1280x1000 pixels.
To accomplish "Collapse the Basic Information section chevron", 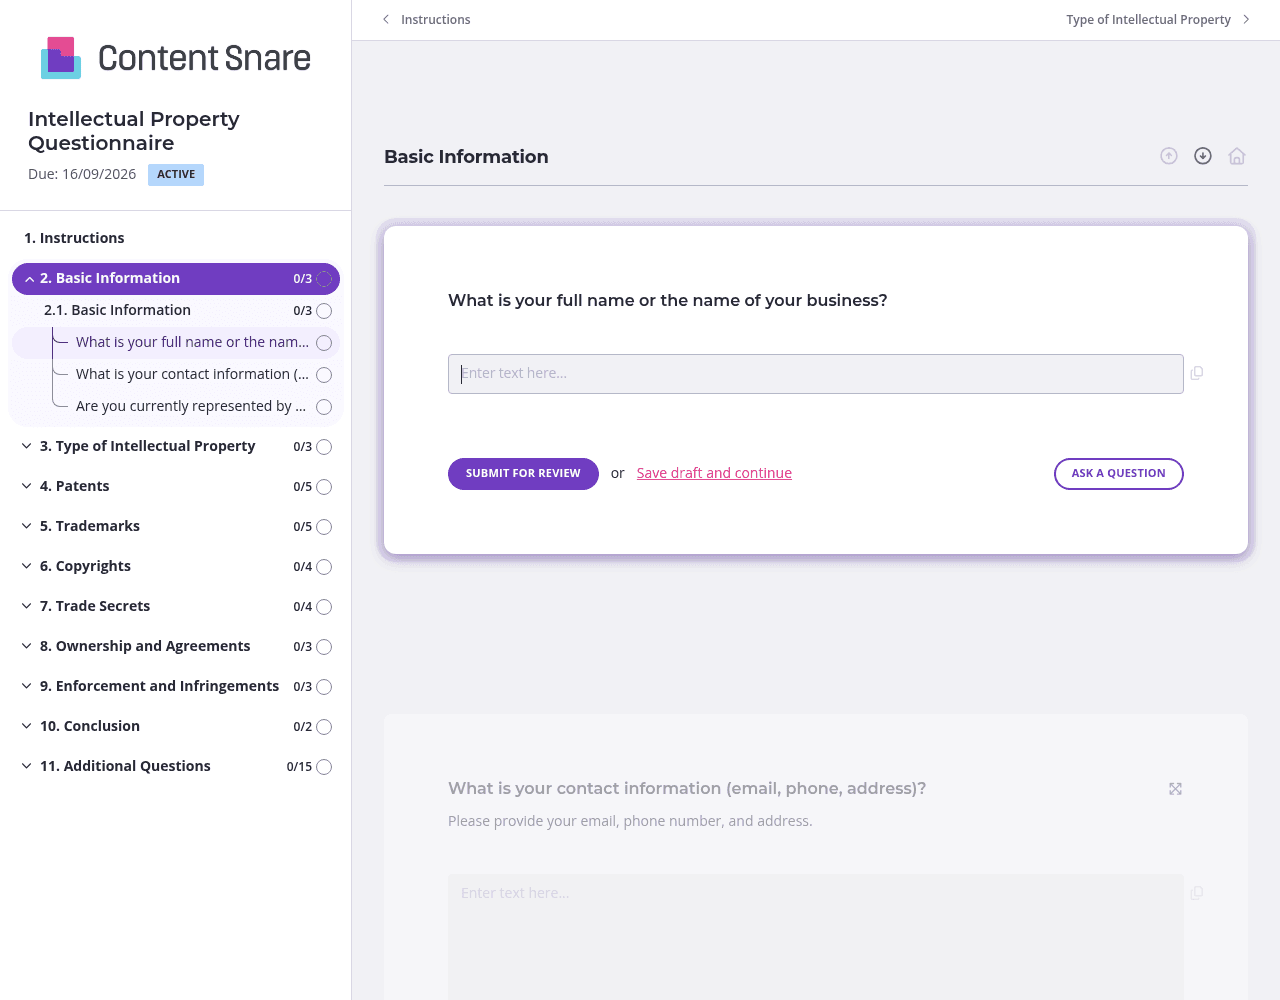I will point(29,279).
